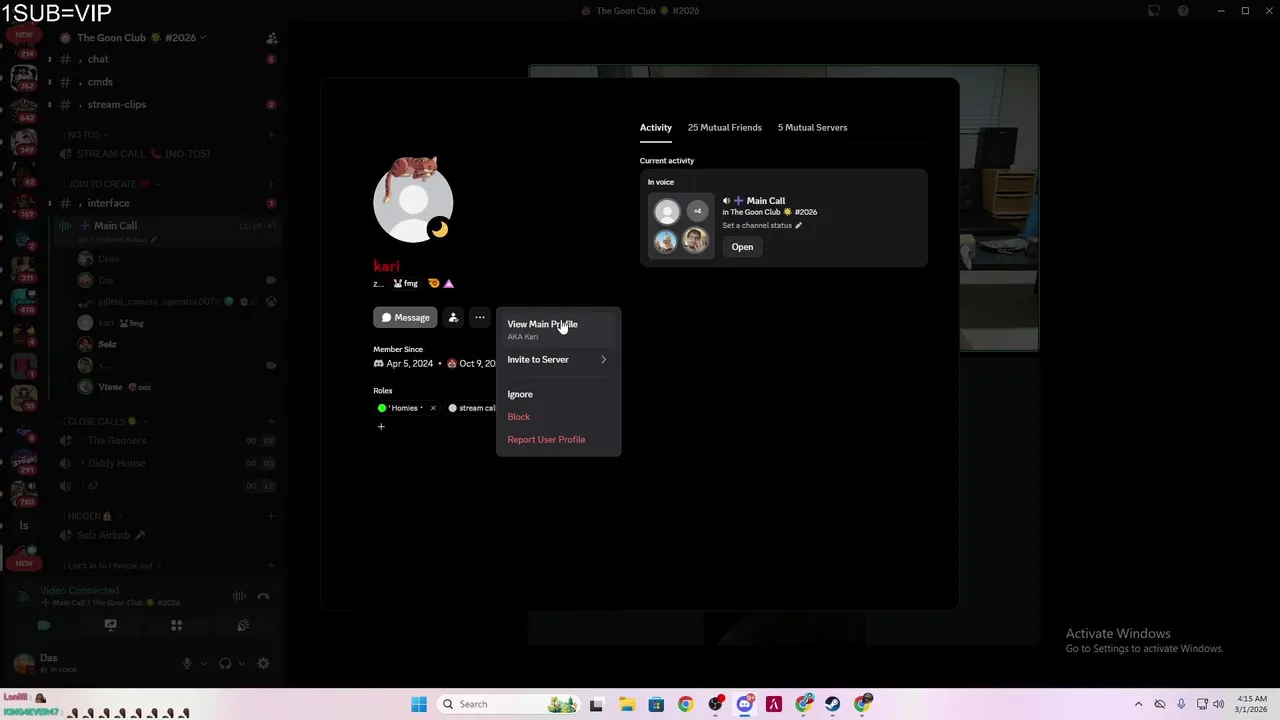Screen dimensions: 1280x720
Task: Toggle noise suppression waveform icon
Action: pos(239,597)
